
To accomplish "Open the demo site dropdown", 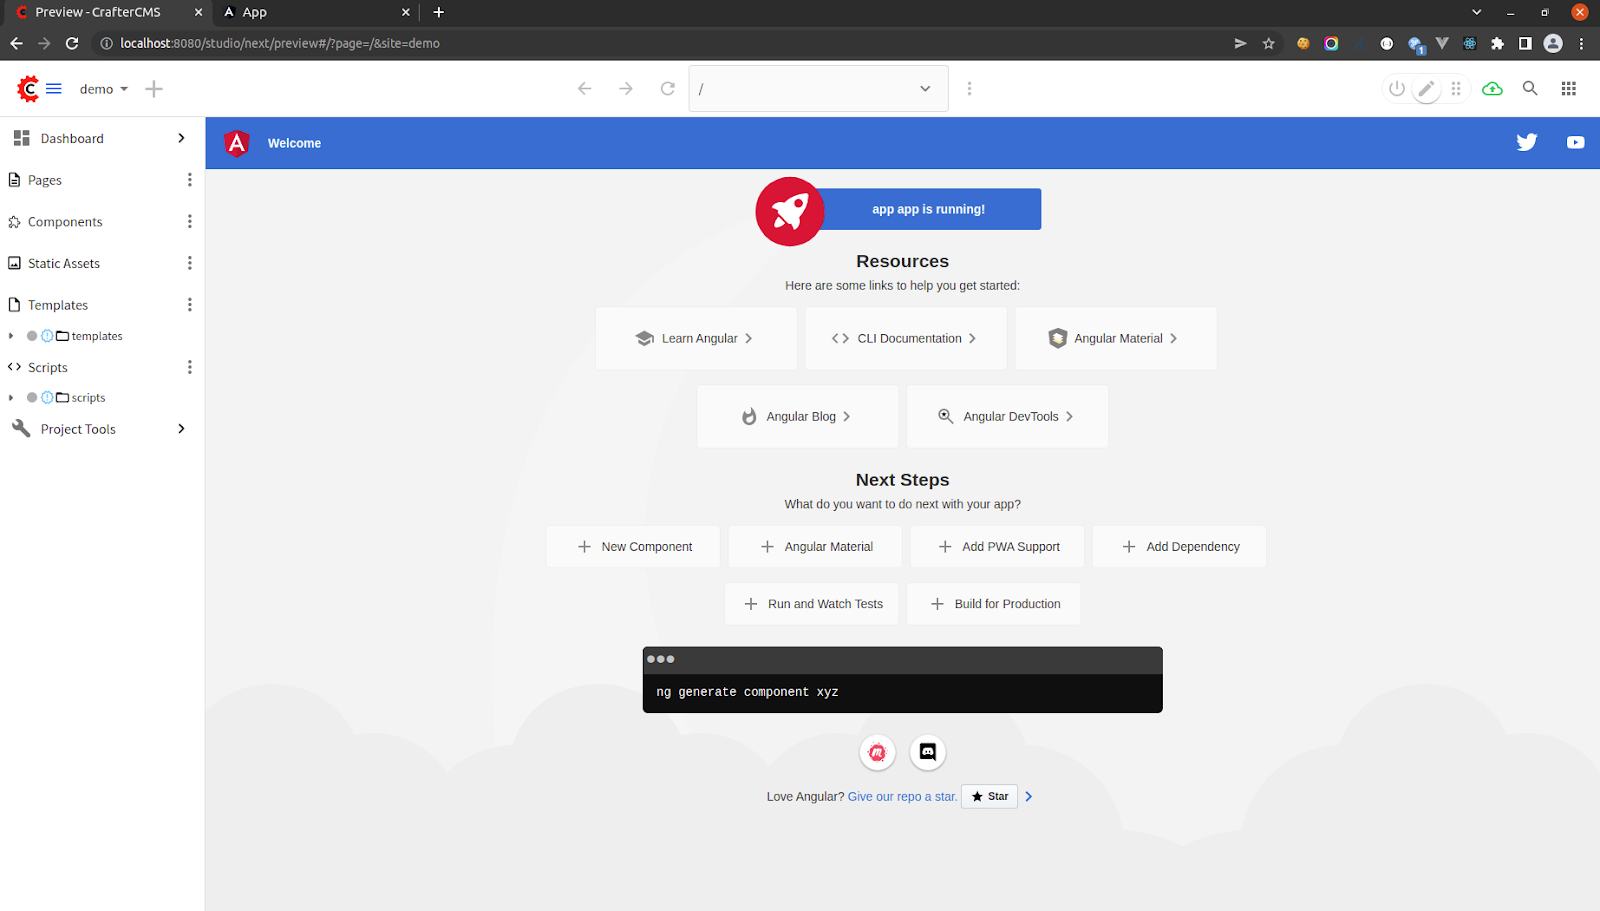I will pyautogui.click(x=104, y=89).
